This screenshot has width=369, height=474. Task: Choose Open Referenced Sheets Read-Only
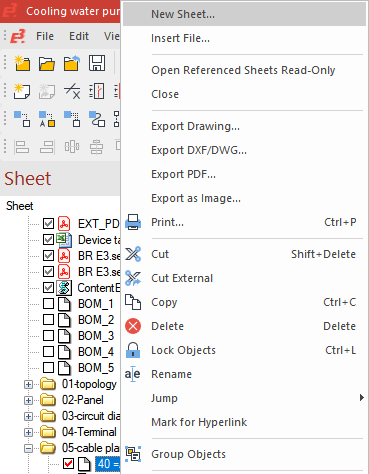pyautogui.click(x=244, y=70)
